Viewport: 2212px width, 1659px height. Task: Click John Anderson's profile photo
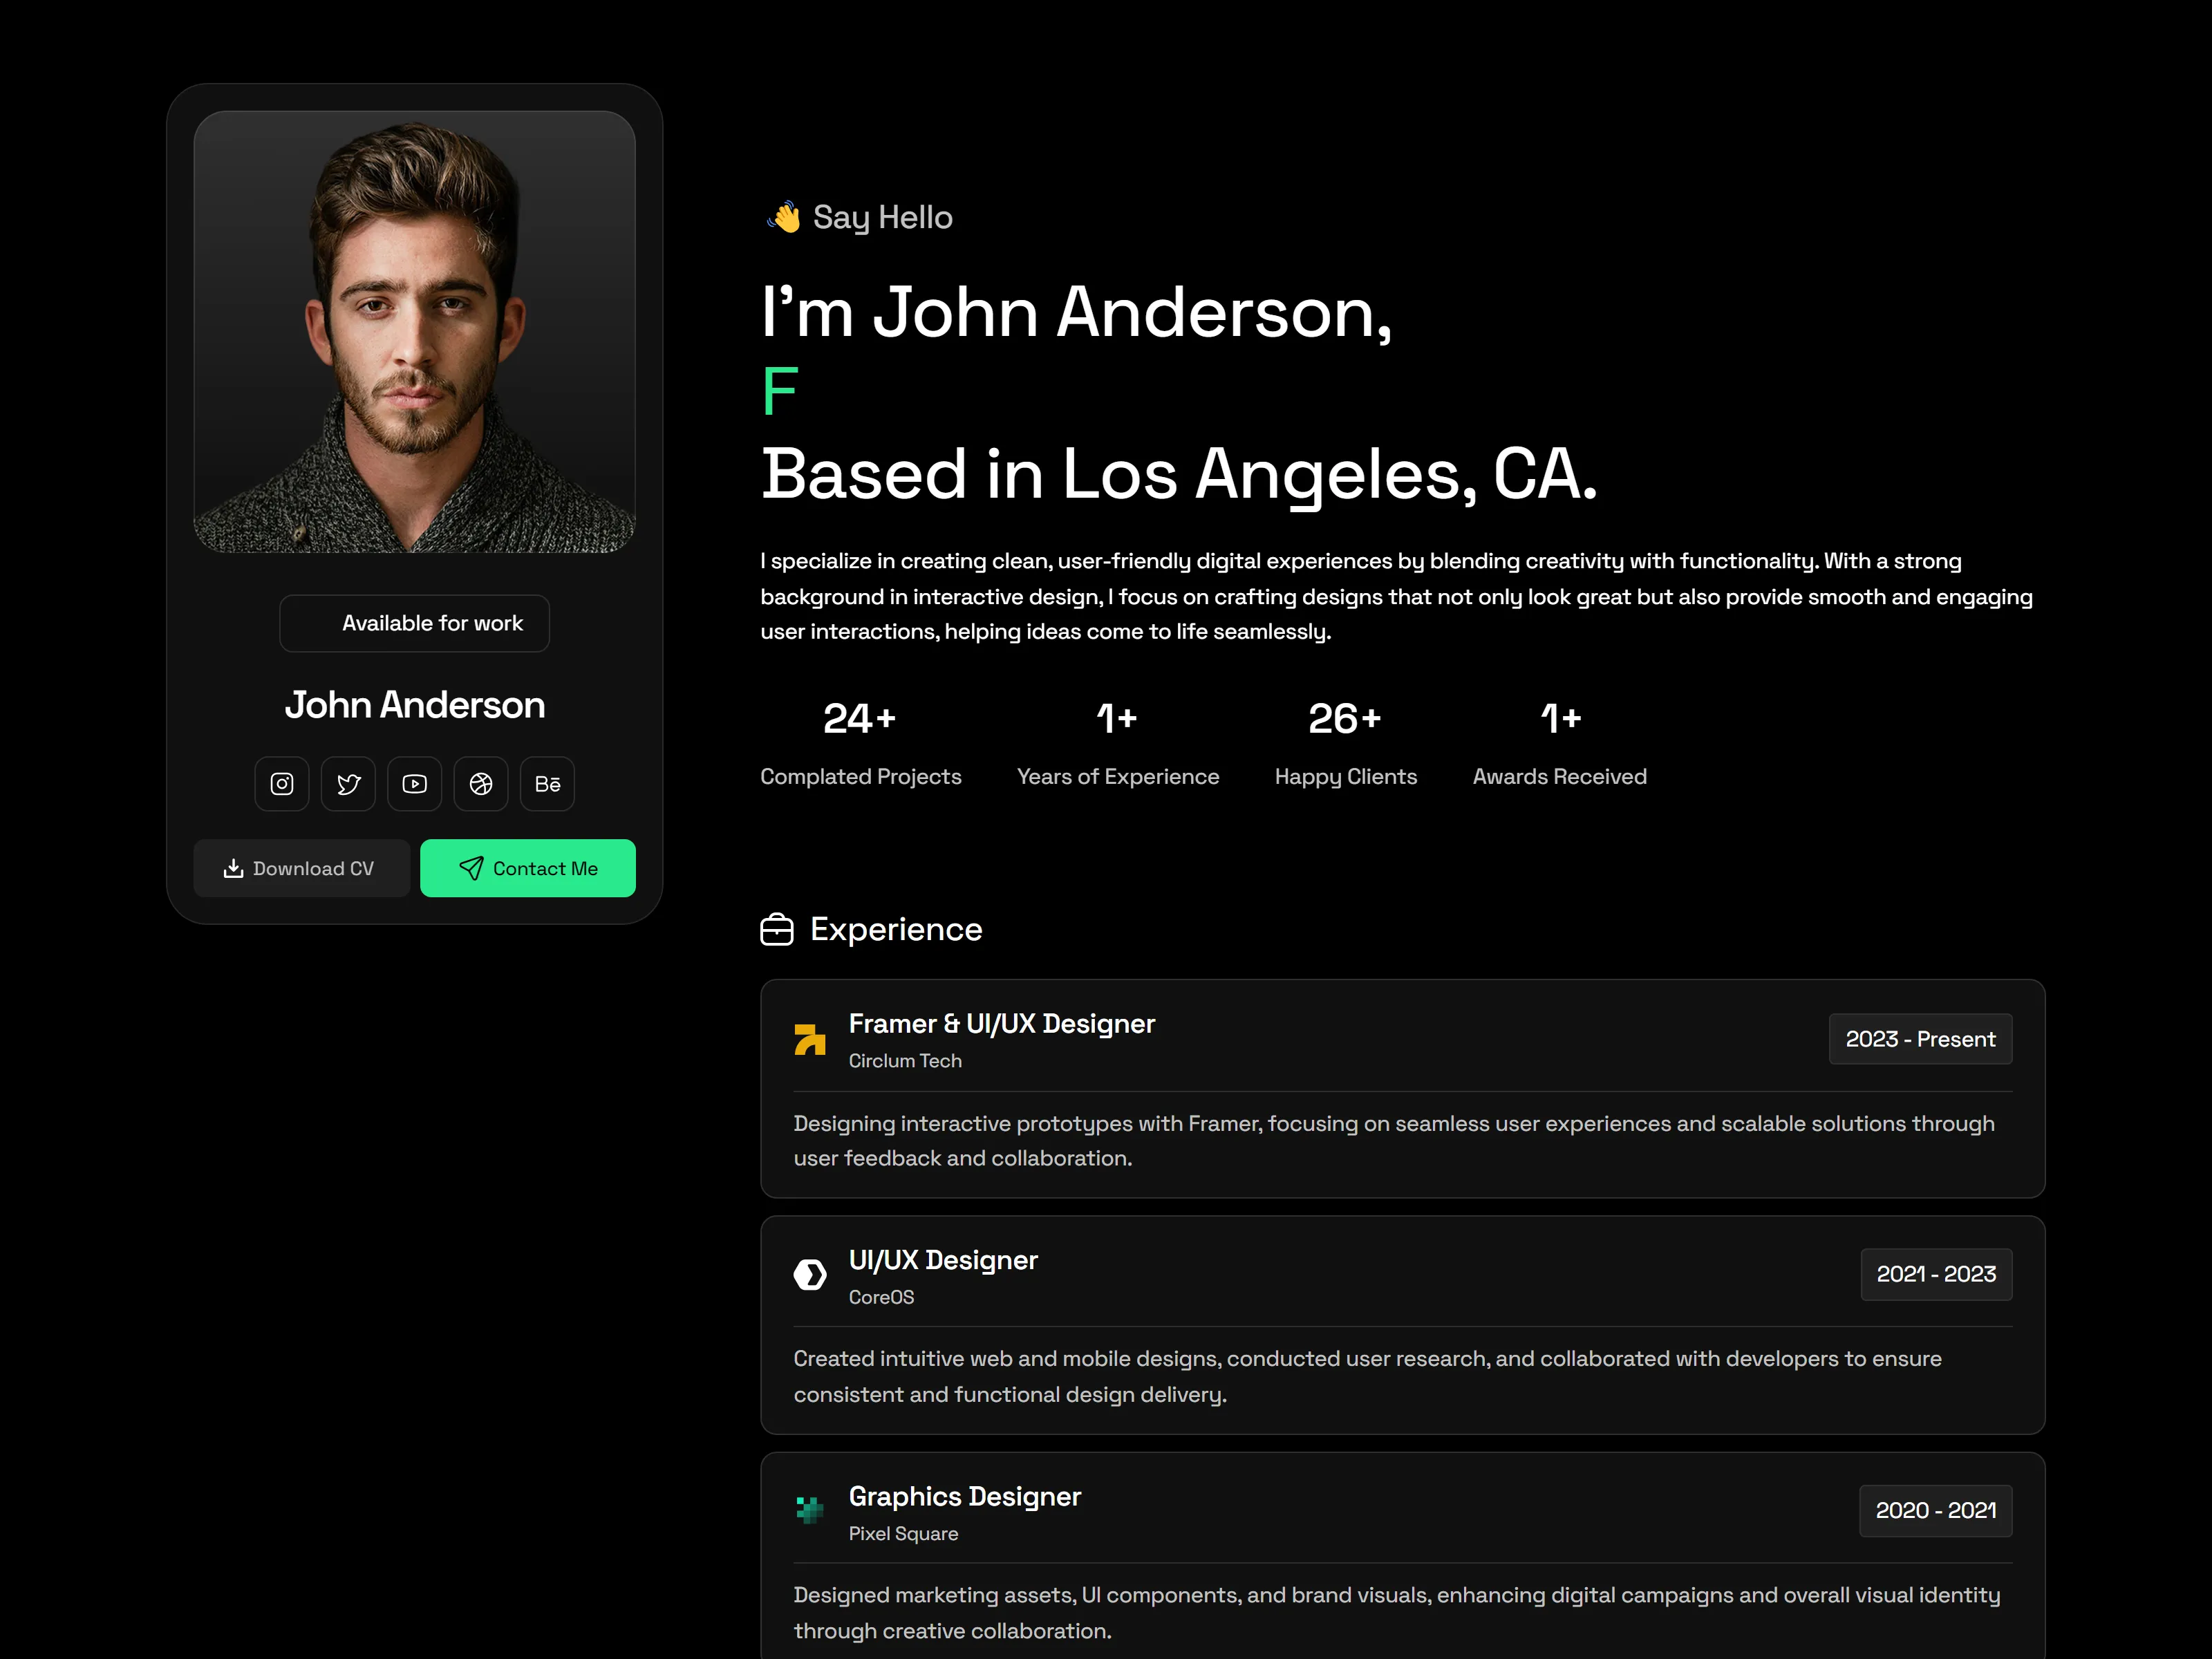(x=414, y=332)
